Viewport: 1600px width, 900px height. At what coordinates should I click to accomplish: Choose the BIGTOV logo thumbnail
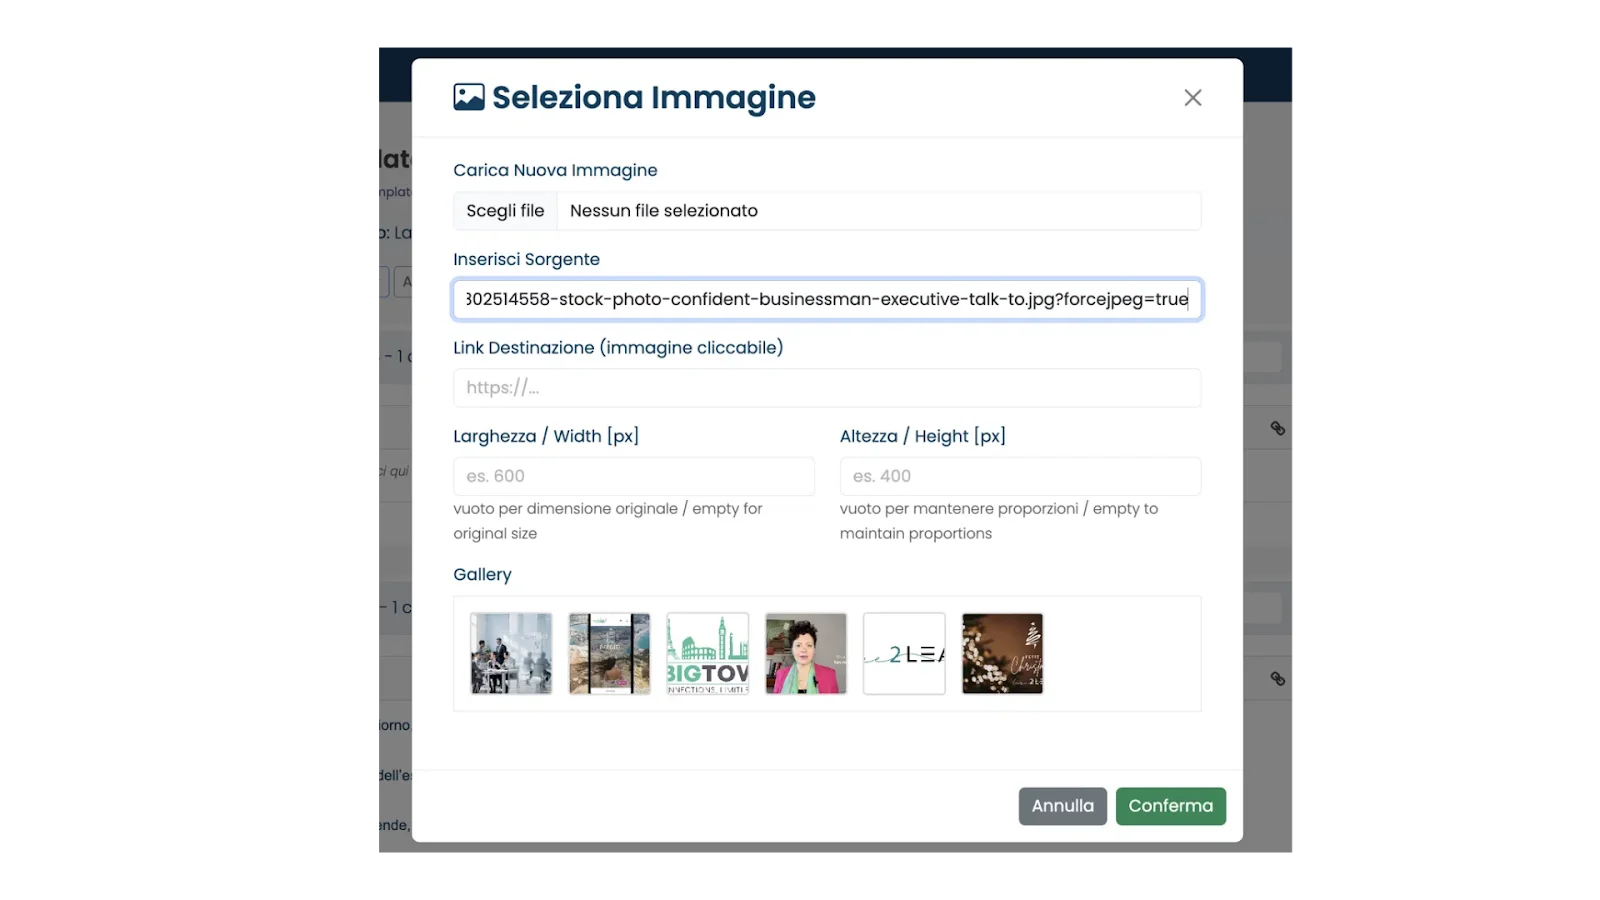tap(708, 654)
